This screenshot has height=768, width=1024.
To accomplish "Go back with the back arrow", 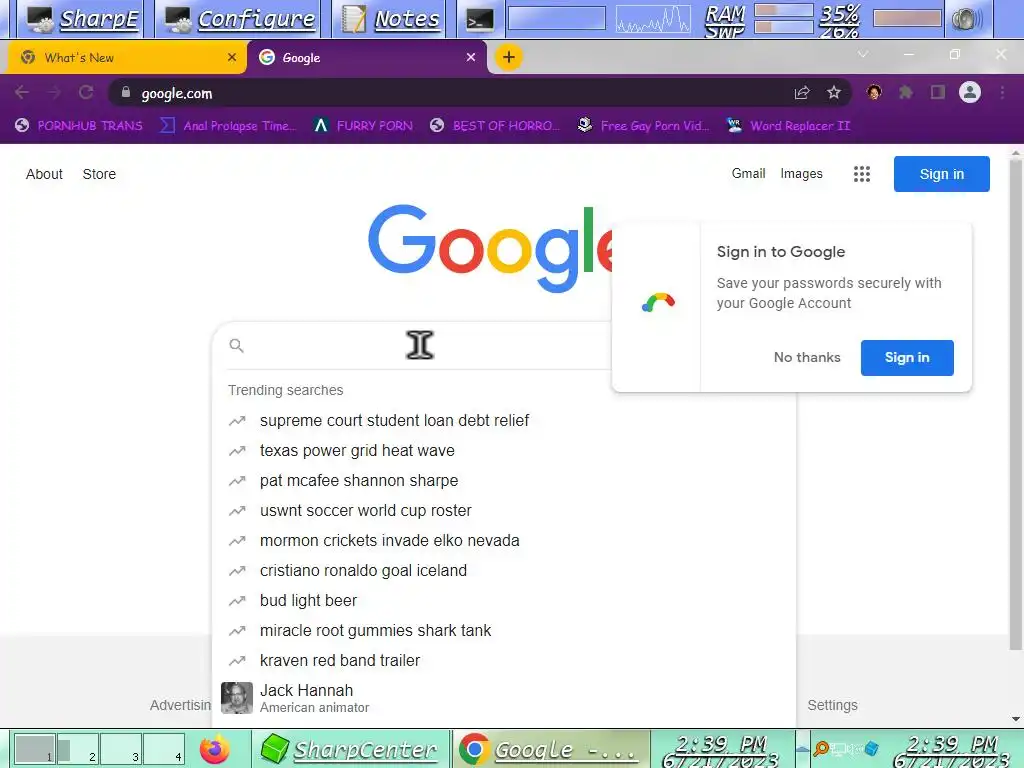I will pos(22,93).
